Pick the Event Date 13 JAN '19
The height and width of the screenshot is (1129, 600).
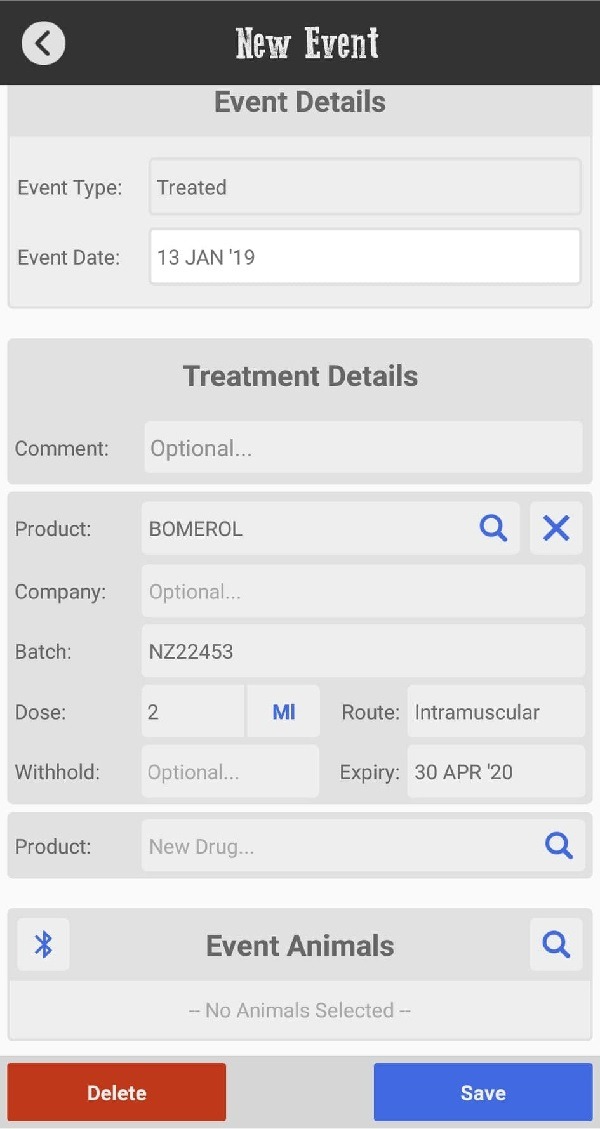pyautogui.click(x=365, y=257)
